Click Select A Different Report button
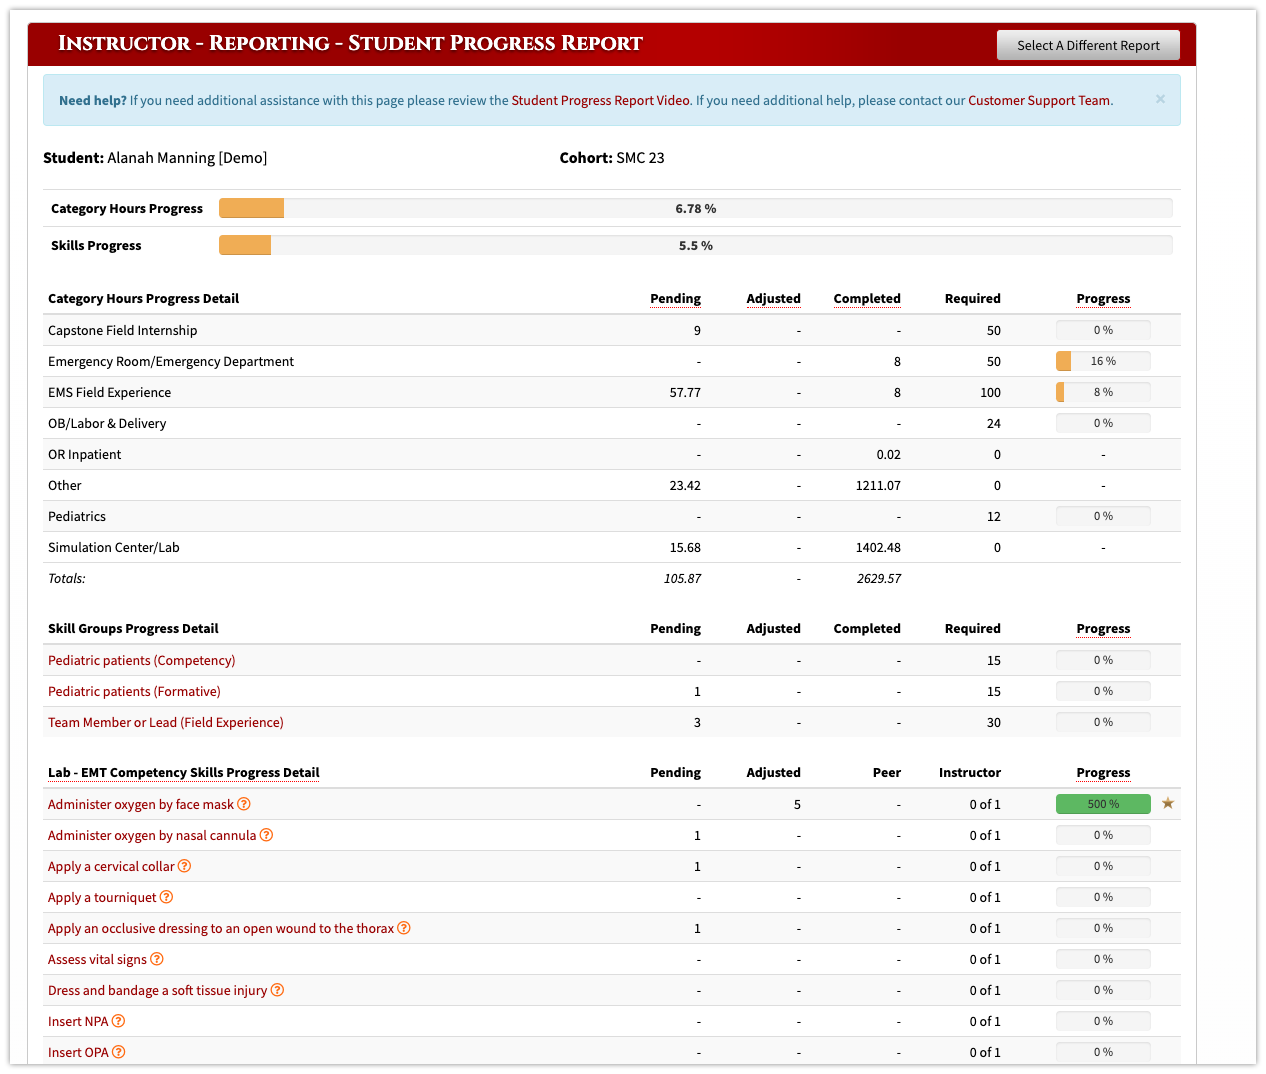This screenshot has height=1074, width=1266. (1088, 45)
